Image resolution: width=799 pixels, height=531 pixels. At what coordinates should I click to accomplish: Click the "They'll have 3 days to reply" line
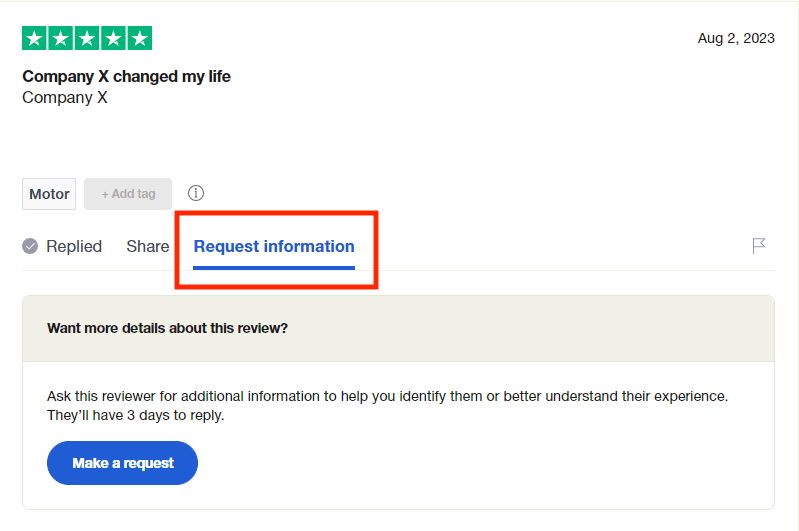tap(135, 415)
